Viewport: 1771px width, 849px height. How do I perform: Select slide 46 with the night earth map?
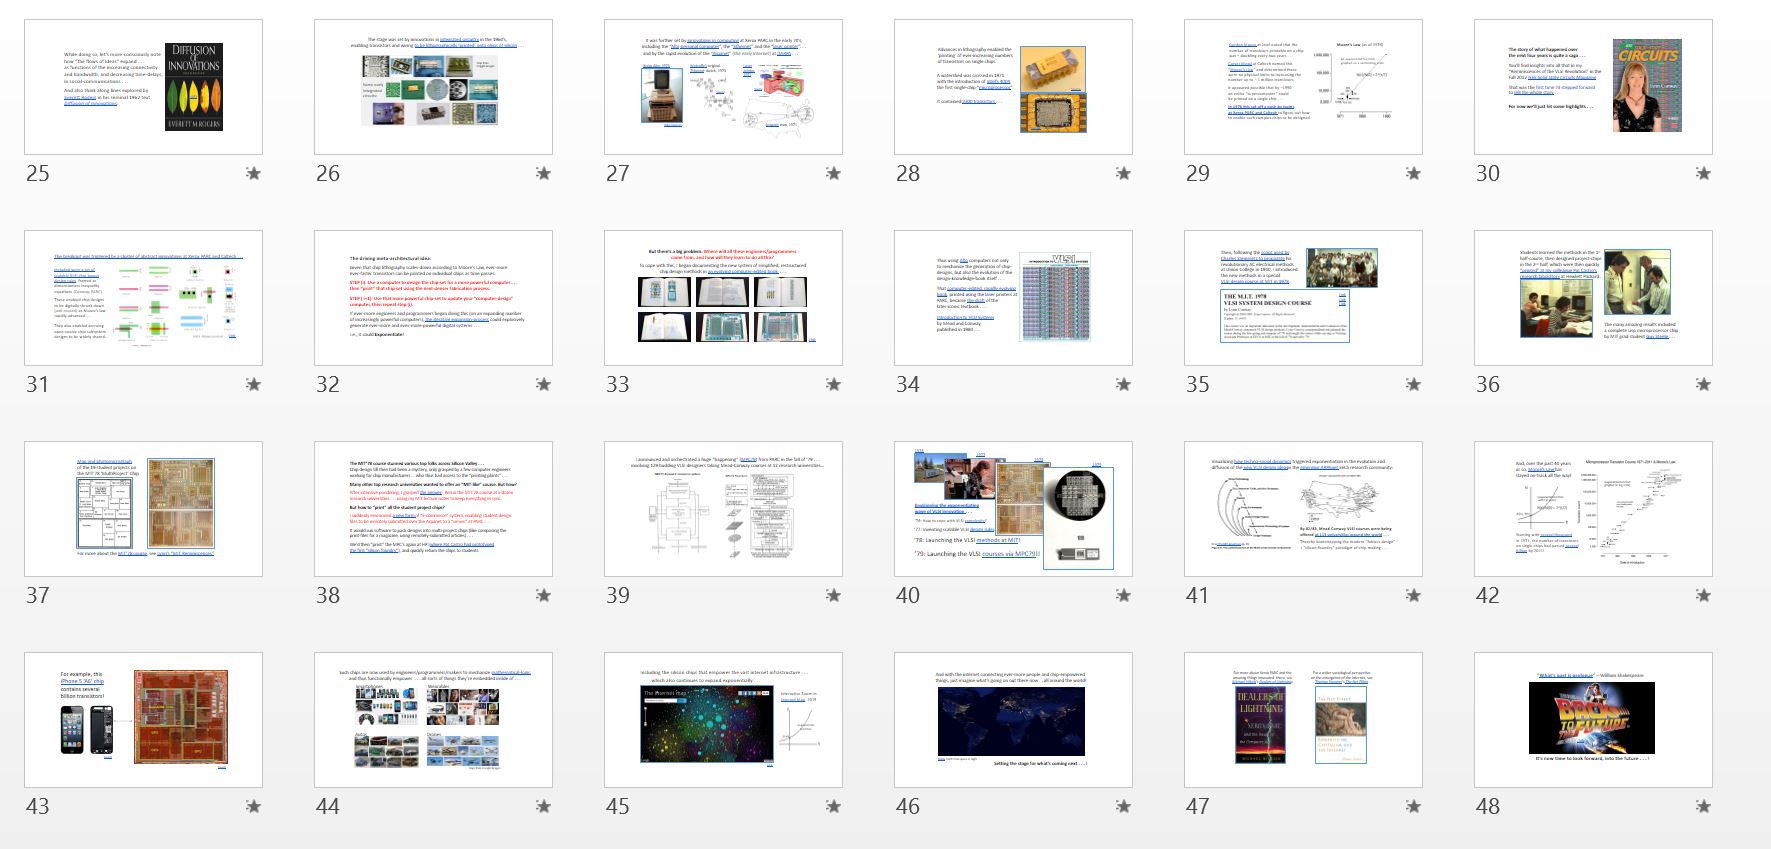[x=1013, y=720]
